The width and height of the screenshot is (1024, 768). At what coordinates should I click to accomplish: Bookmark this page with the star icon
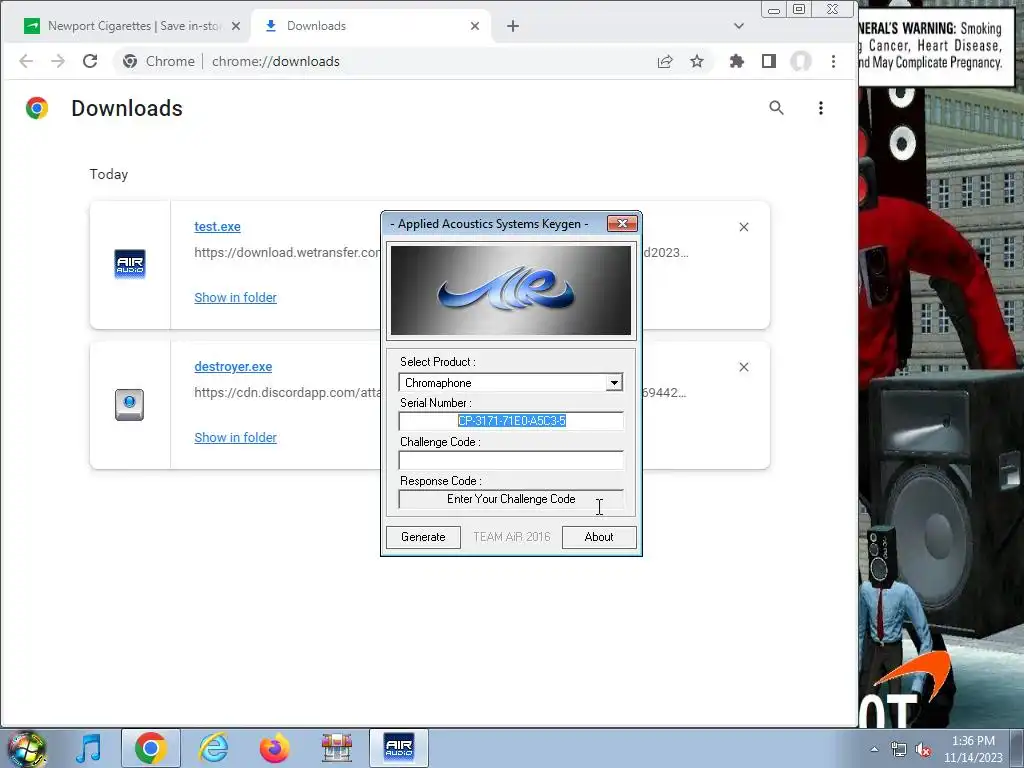pyautogui.click(x=697, y=61)
